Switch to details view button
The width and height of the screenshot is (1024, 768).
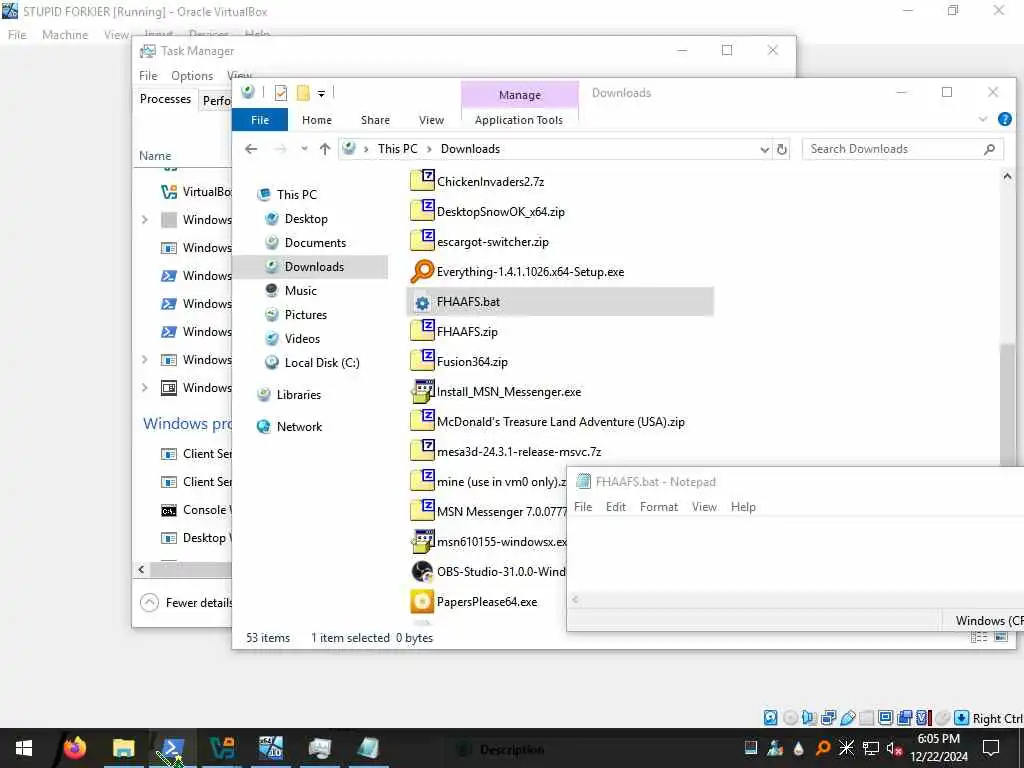coord(979,637)
